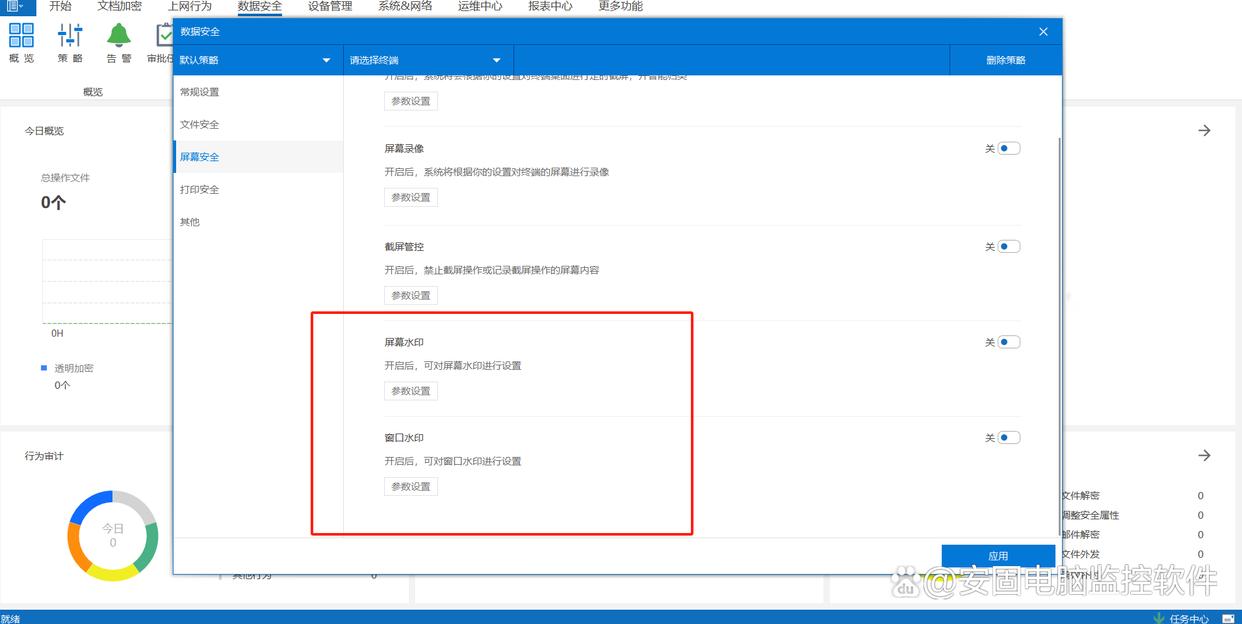Image resolution: width=1242 pixels, height=624 pixels.
Task: Close the 数据安全 dialog with X
Action: tap(1043, 32)
